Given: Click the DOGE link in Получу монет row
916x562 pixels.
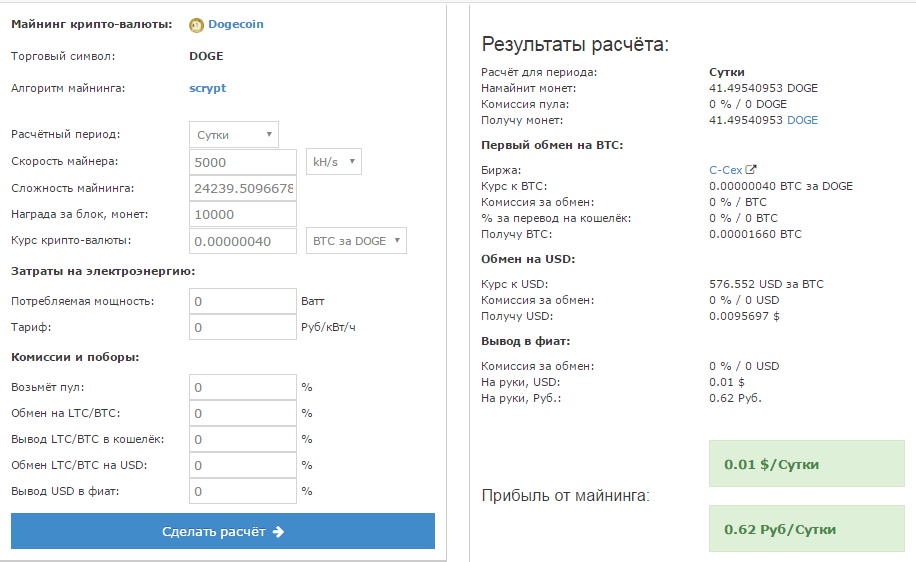Looking at the screenshot, I should click(x=802, y=120).
